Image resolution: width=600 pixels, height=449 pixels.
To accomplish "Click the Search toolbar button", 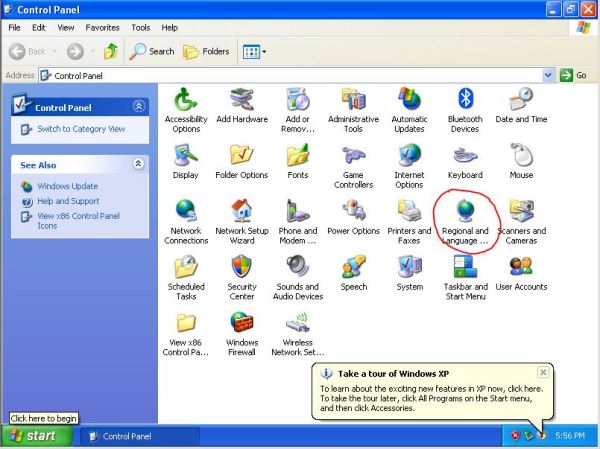I will point(152,52).
